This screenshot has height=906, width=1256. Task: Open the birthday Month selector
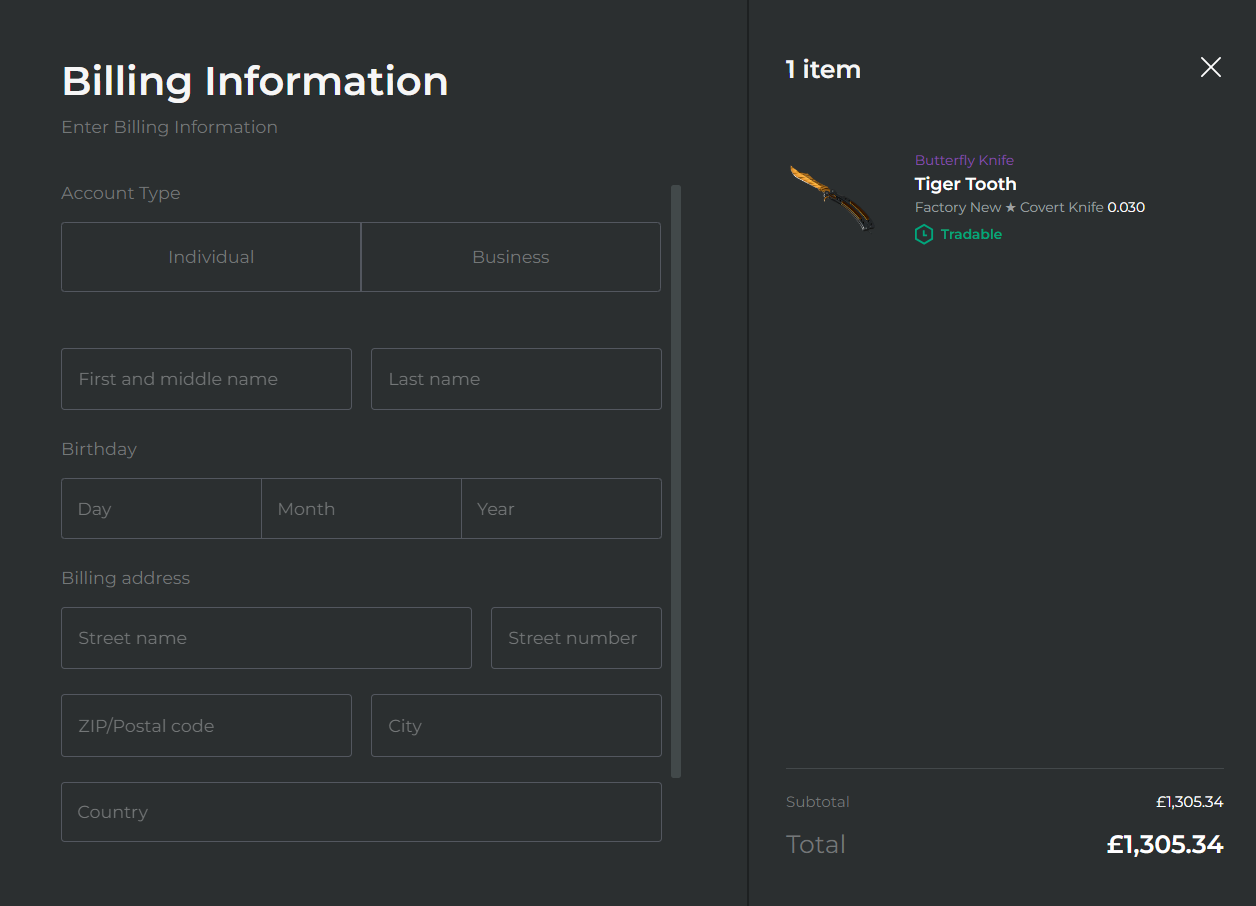pyautogui.click(x=361, y=509)
